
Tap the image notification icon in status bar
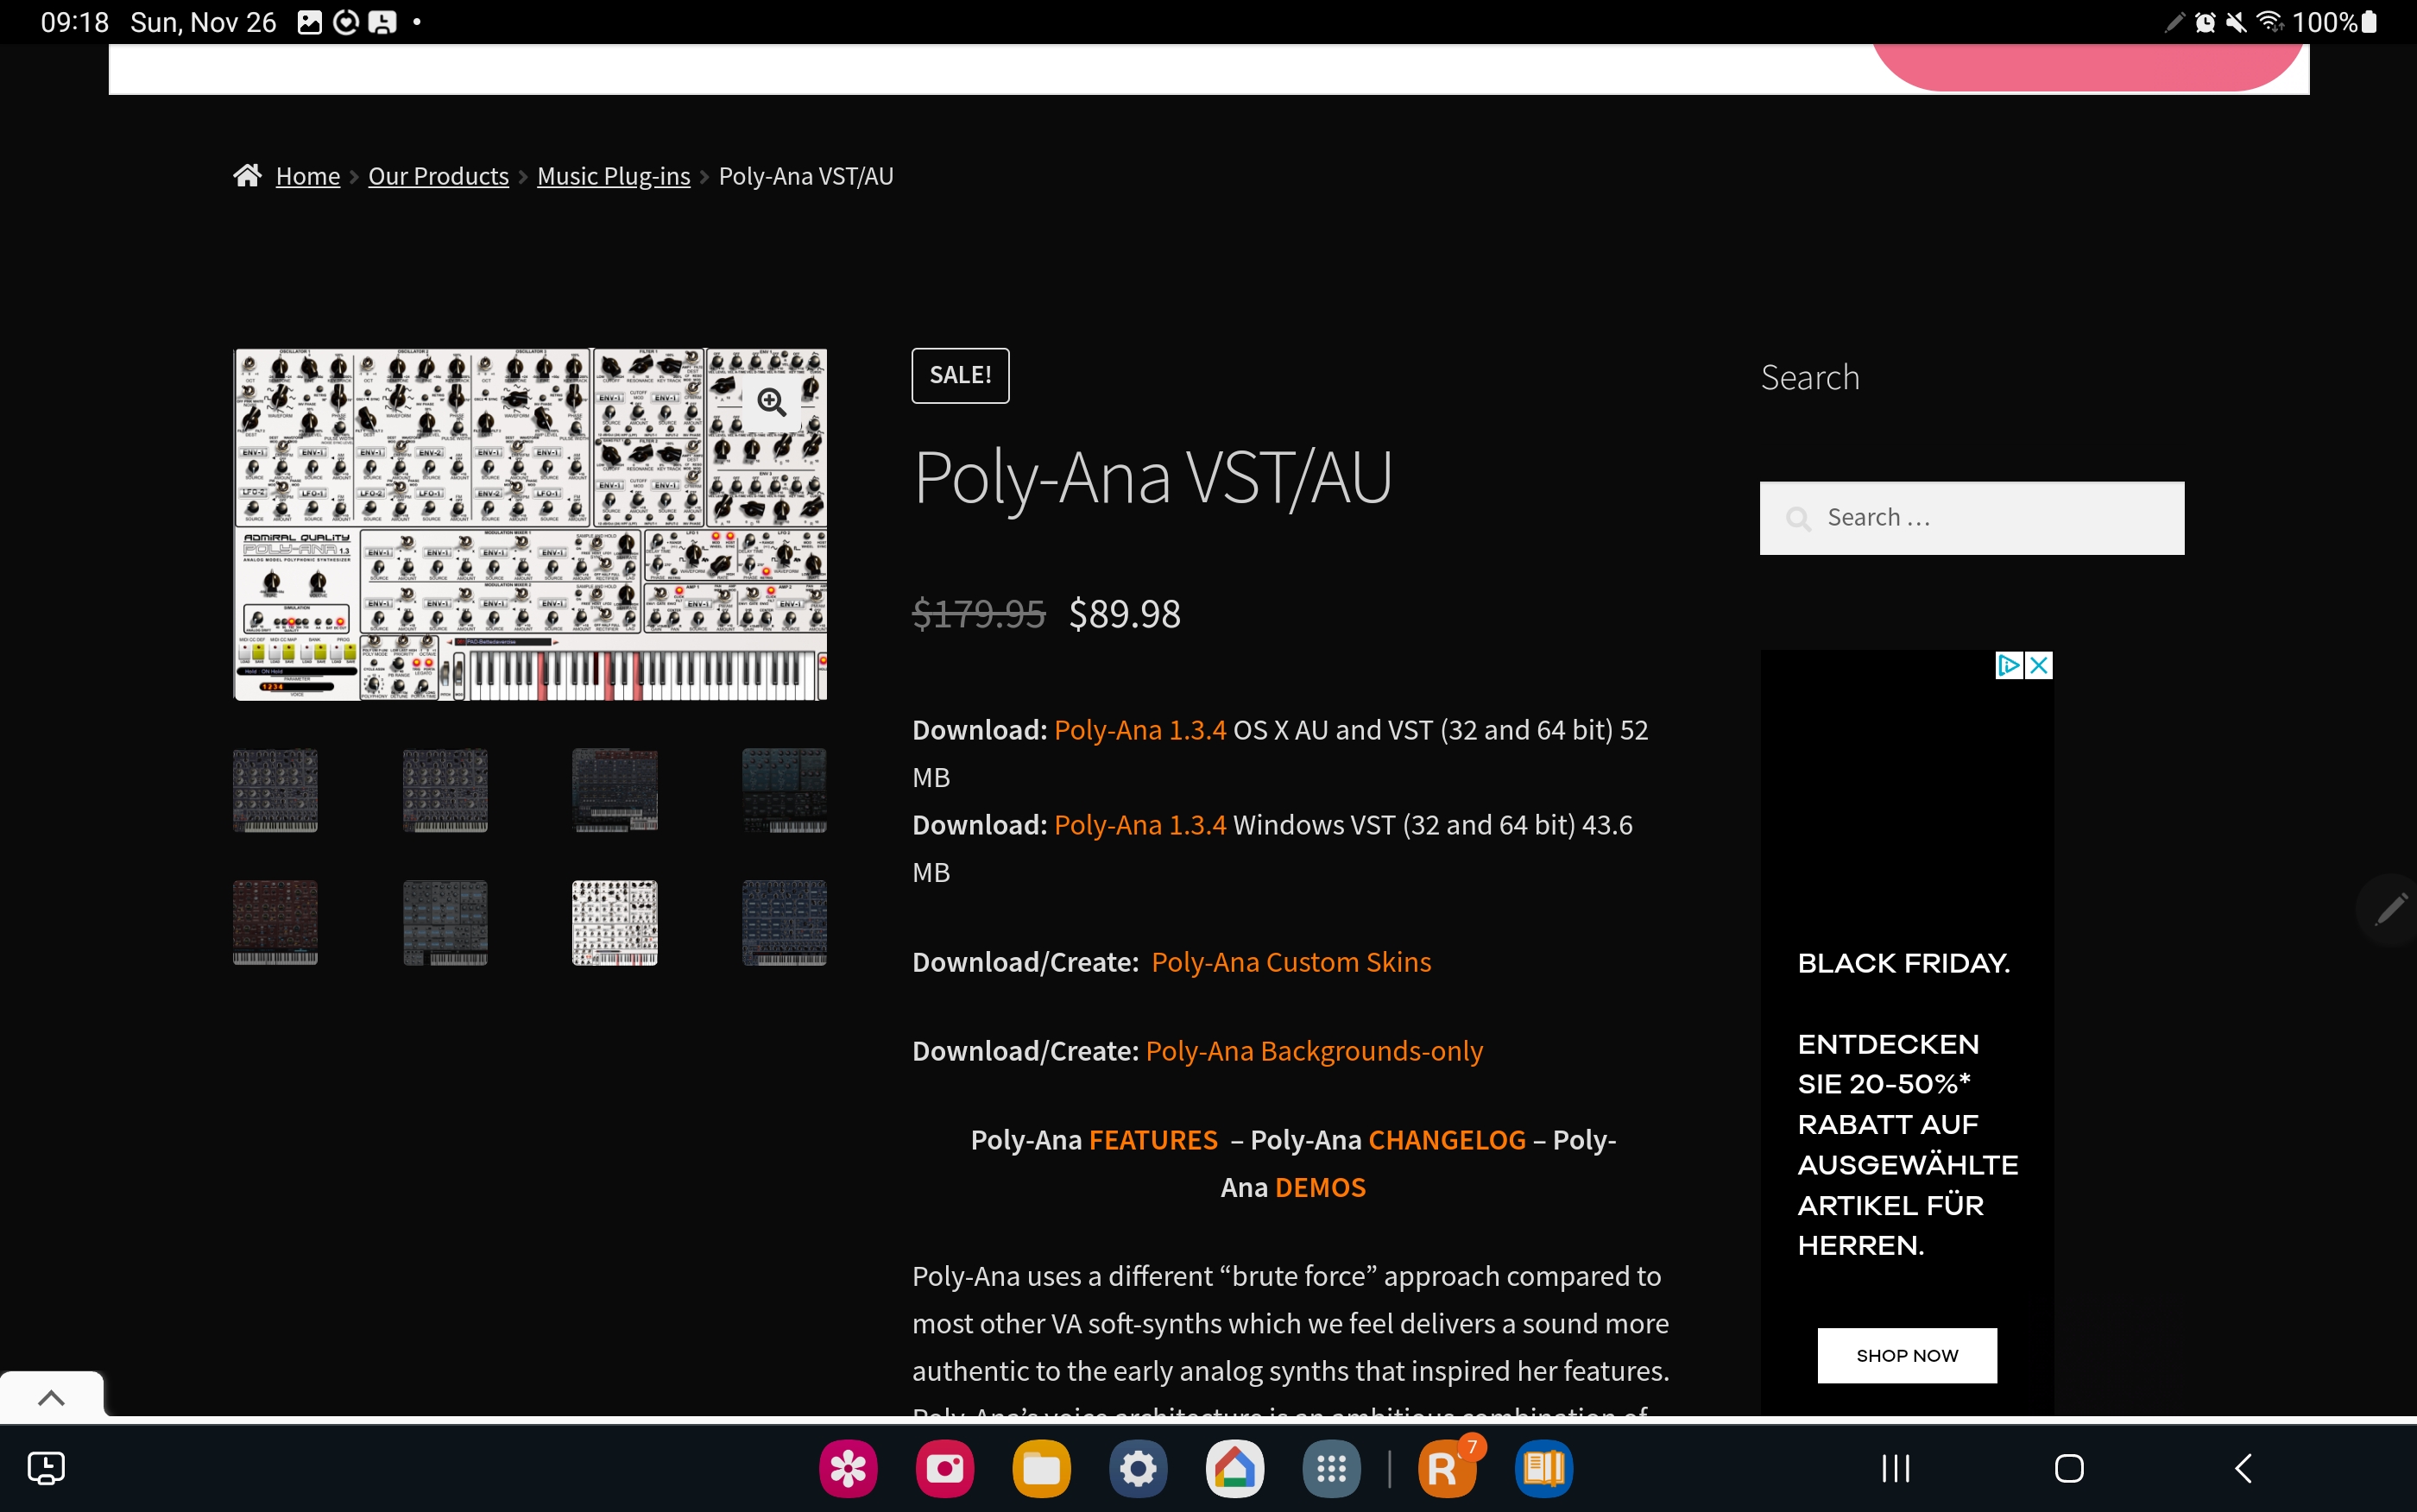(x=310, y=22)
